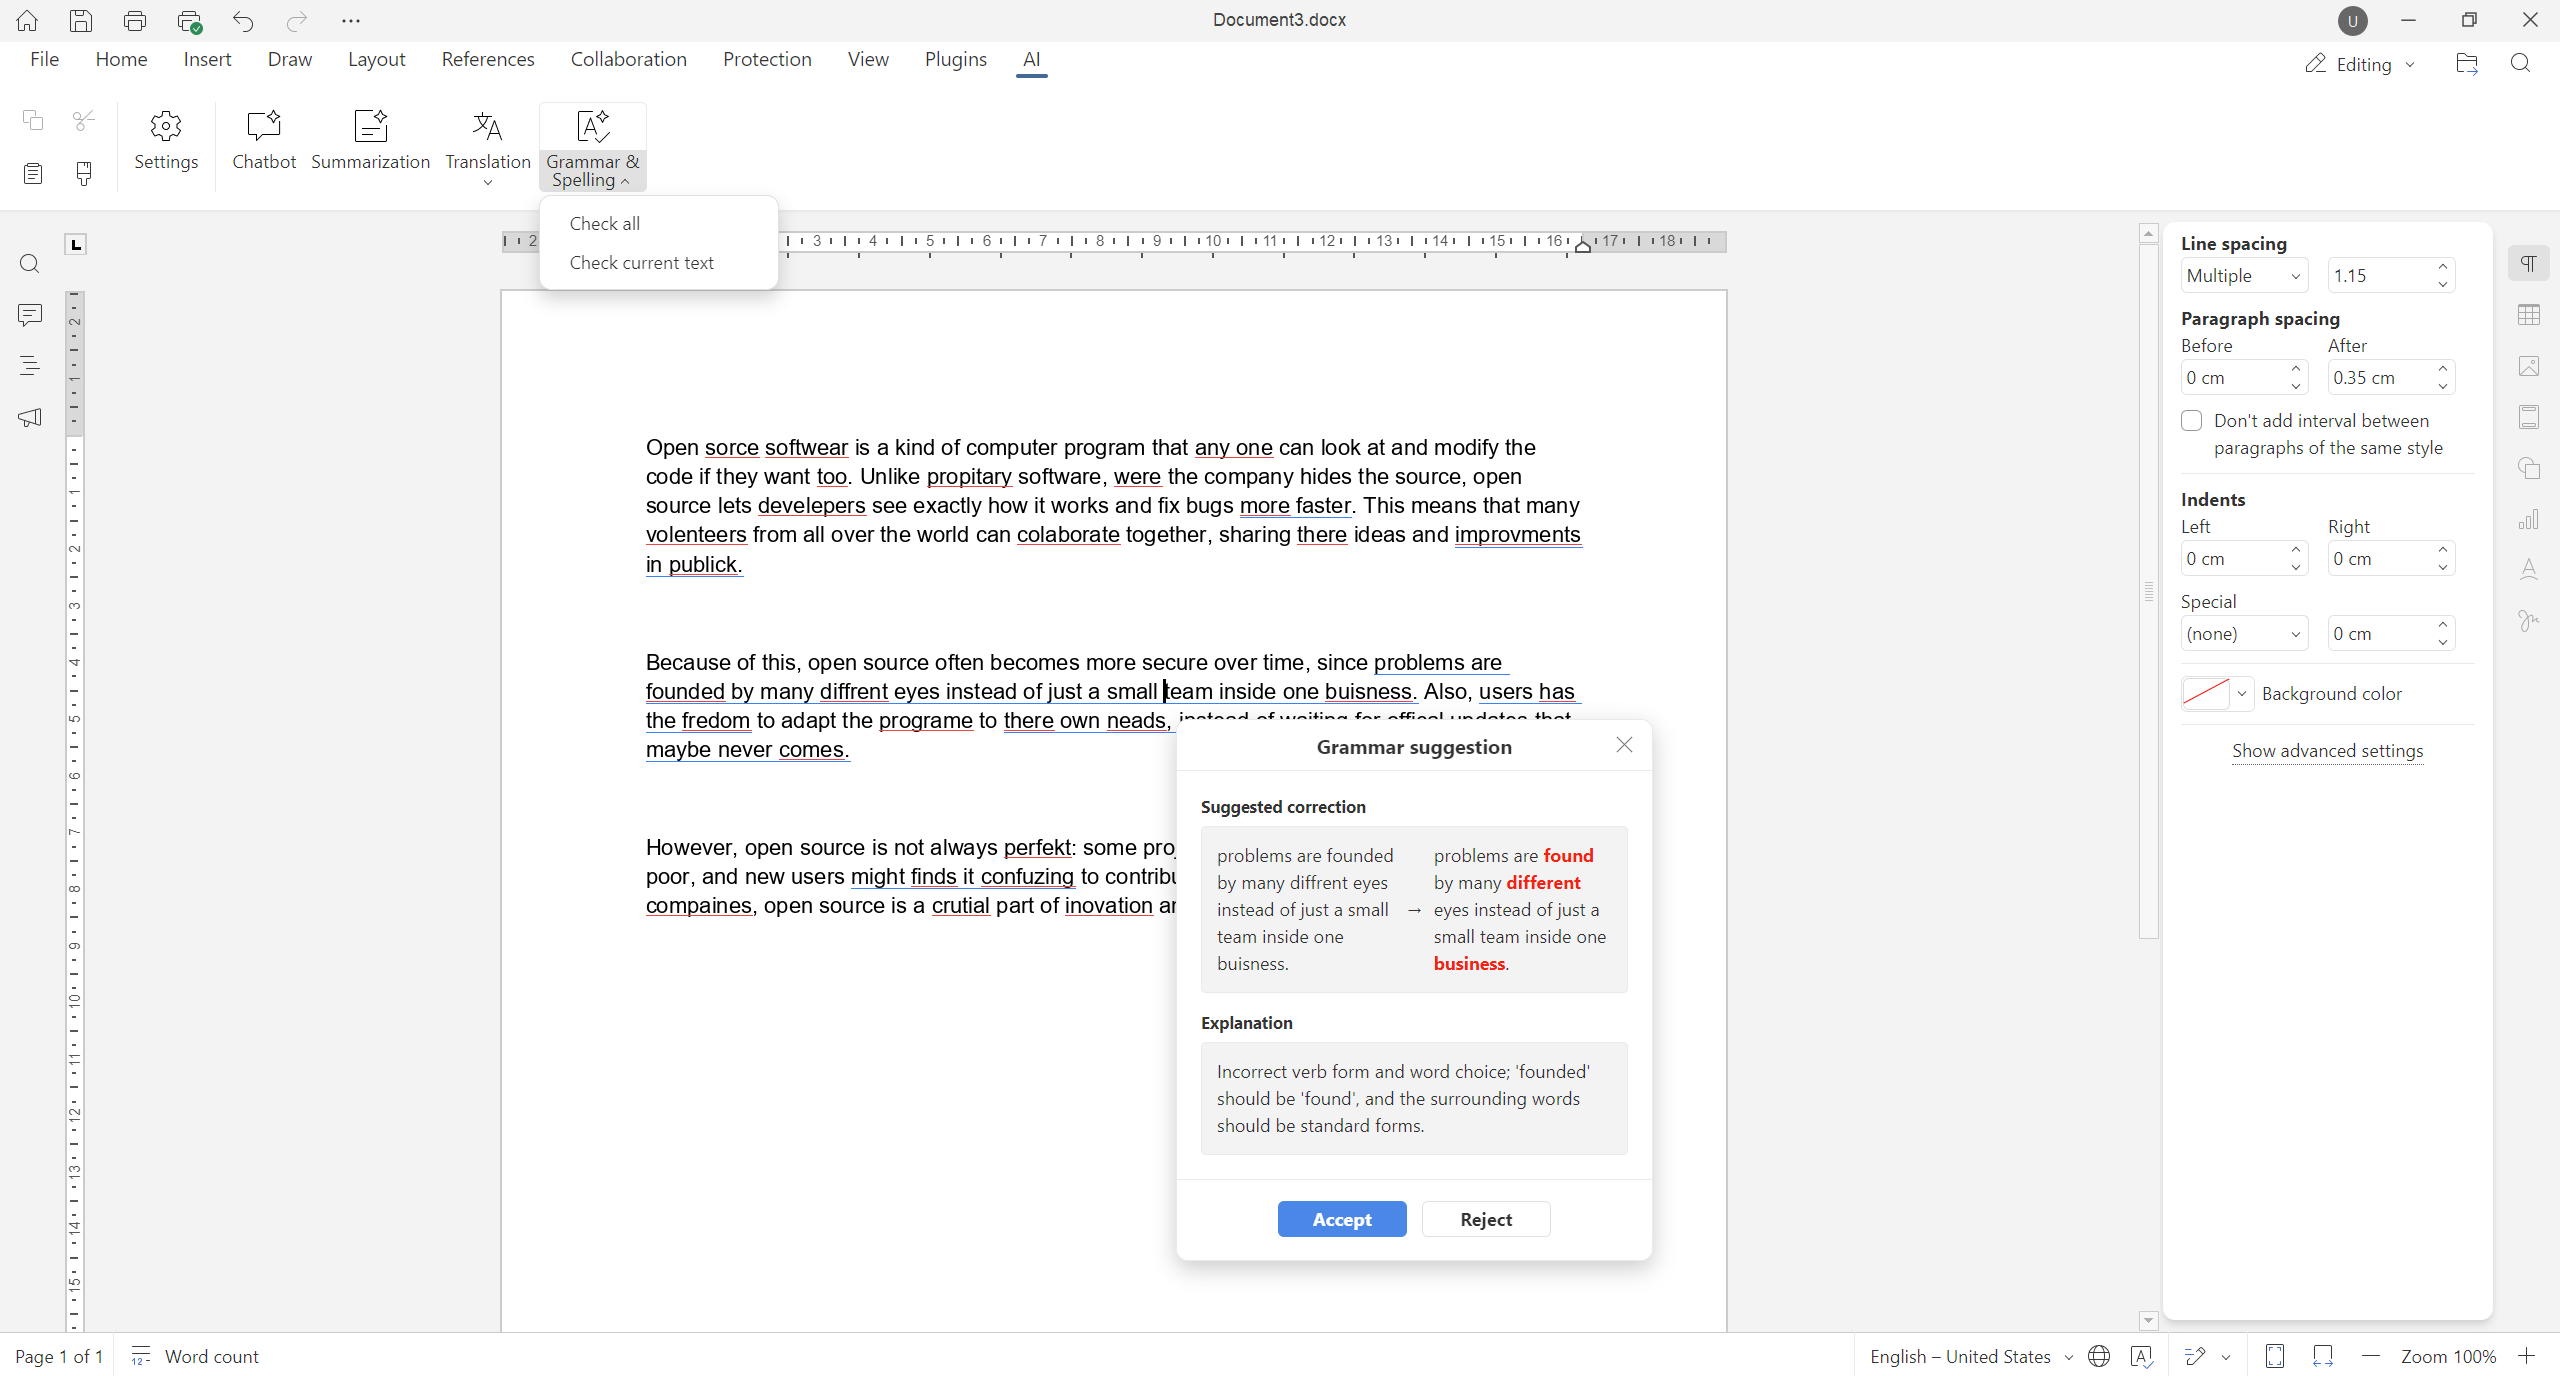Open the Chart settings panel
The height and width of the screenshot is (1376, 2560).
(2530, 519)
